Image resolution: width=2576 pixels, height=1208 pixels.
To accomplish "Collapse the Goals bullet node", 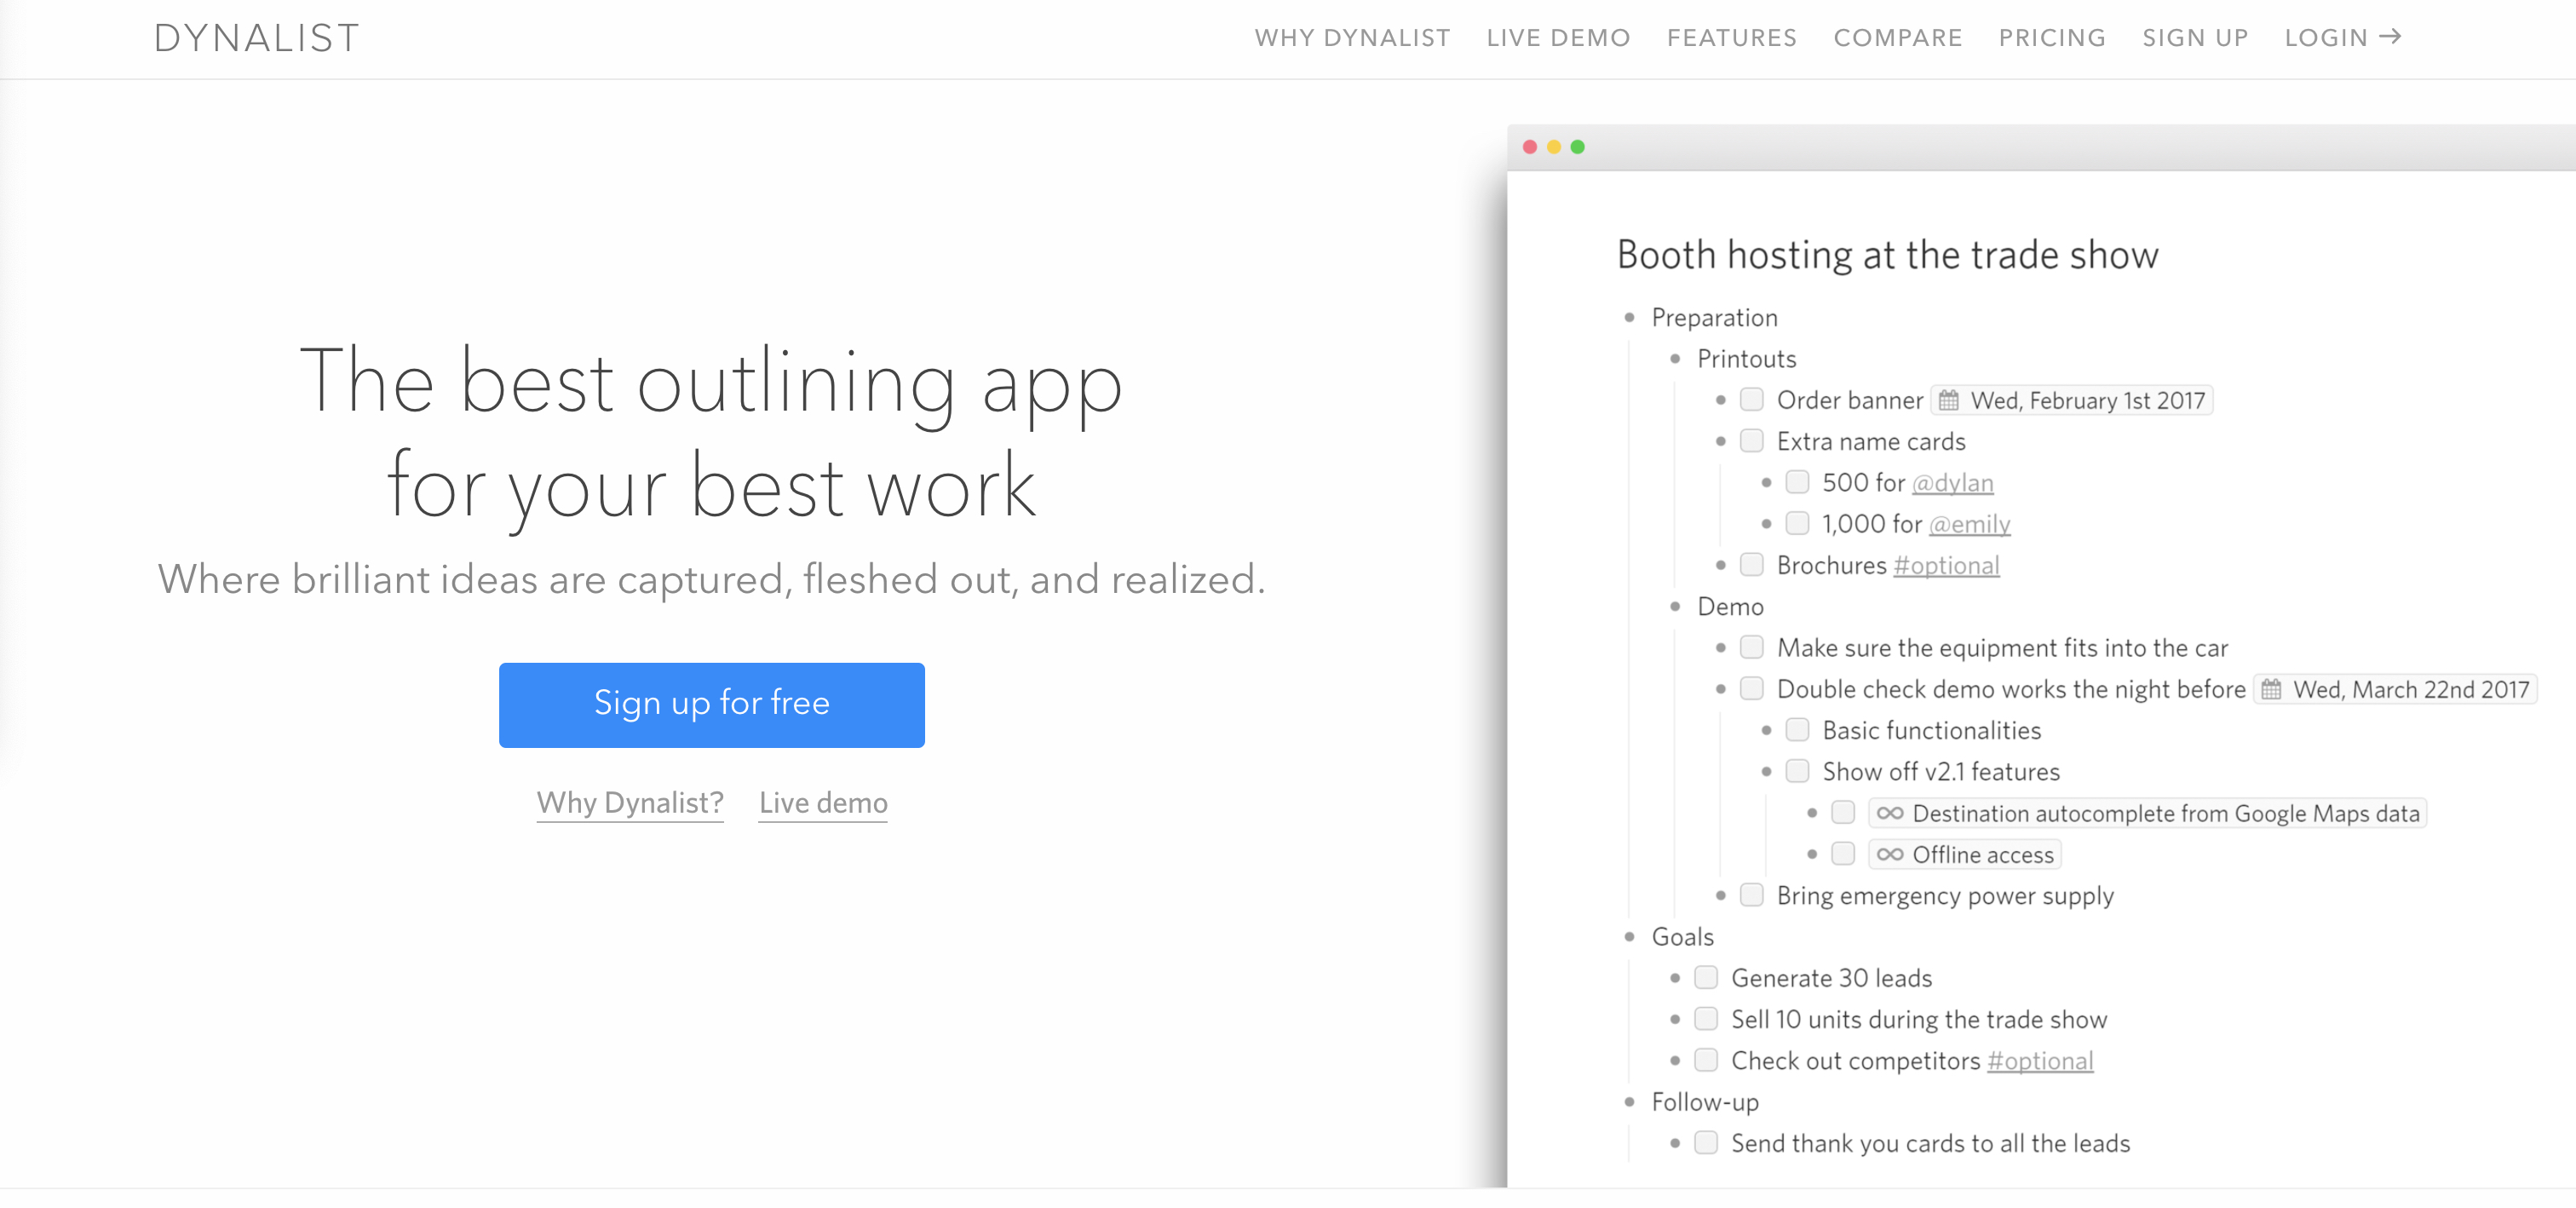I will click(x=1629, y=937).
